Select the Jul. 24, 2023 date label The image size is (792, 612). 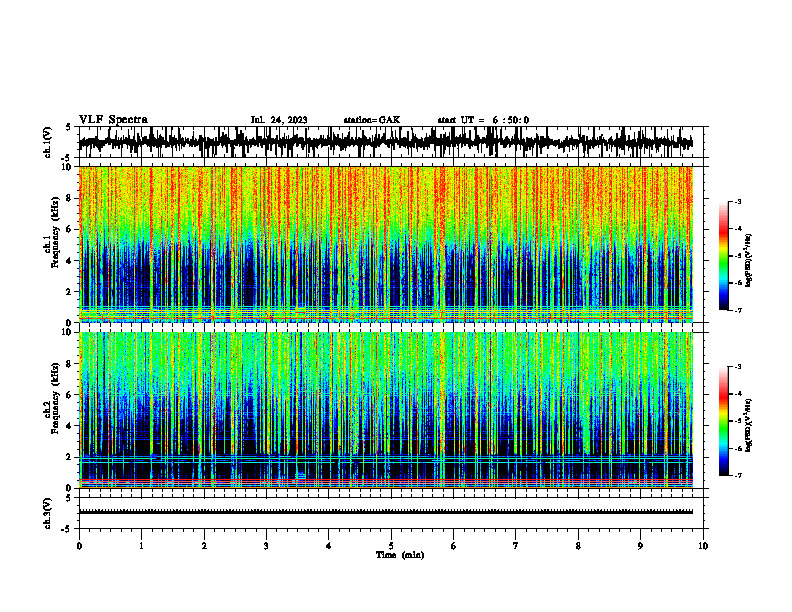[x=279, y=120]
